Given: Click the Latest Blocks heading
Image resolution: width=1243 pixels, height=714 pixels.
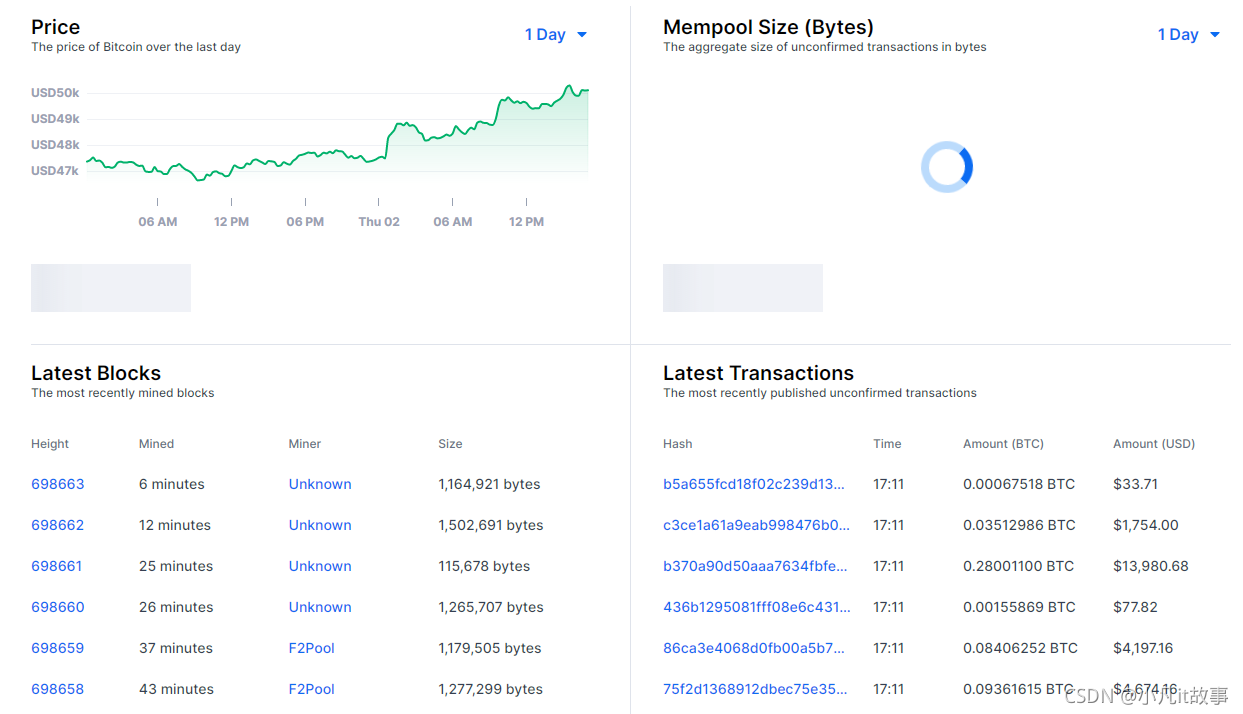Looking at the screenshot, I should 96,373.
